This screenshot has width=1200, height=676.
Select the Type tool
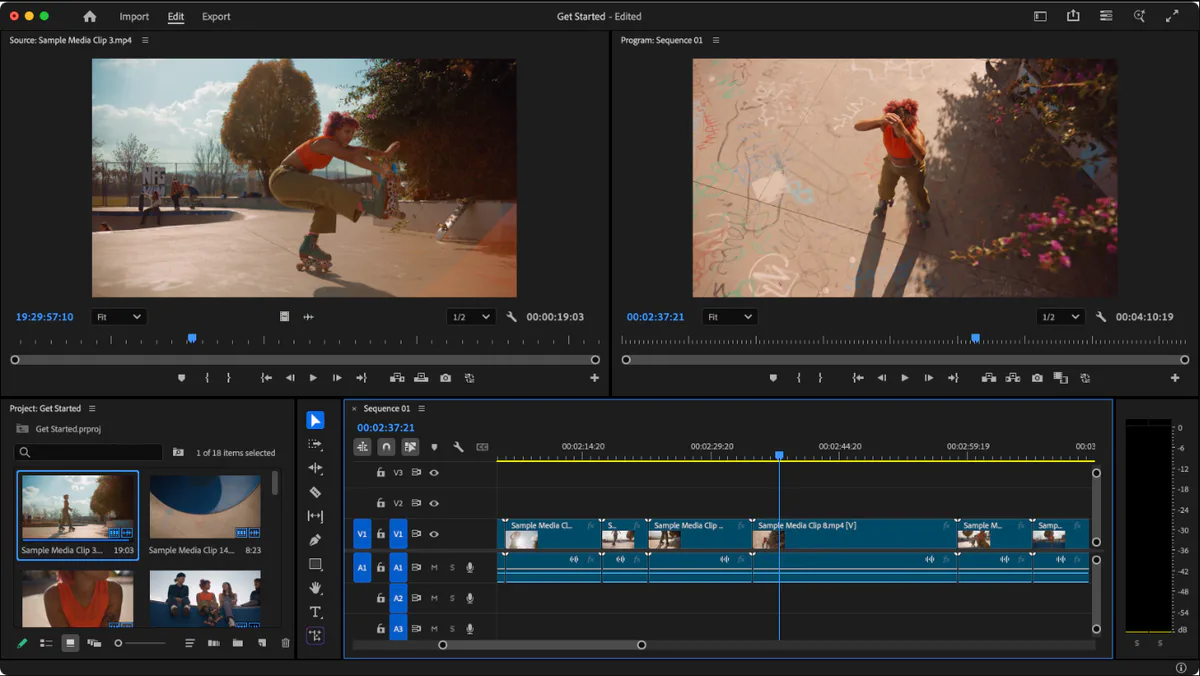point(315,612)
